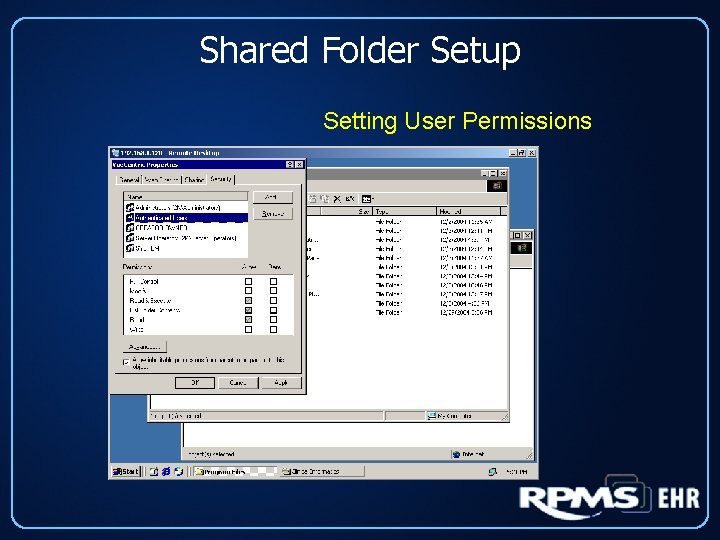This screenshot has width=720, height=540.
Task: Click the SYSTEM entry icon in list
Action: pyautogui.click(x=130, y=248)
